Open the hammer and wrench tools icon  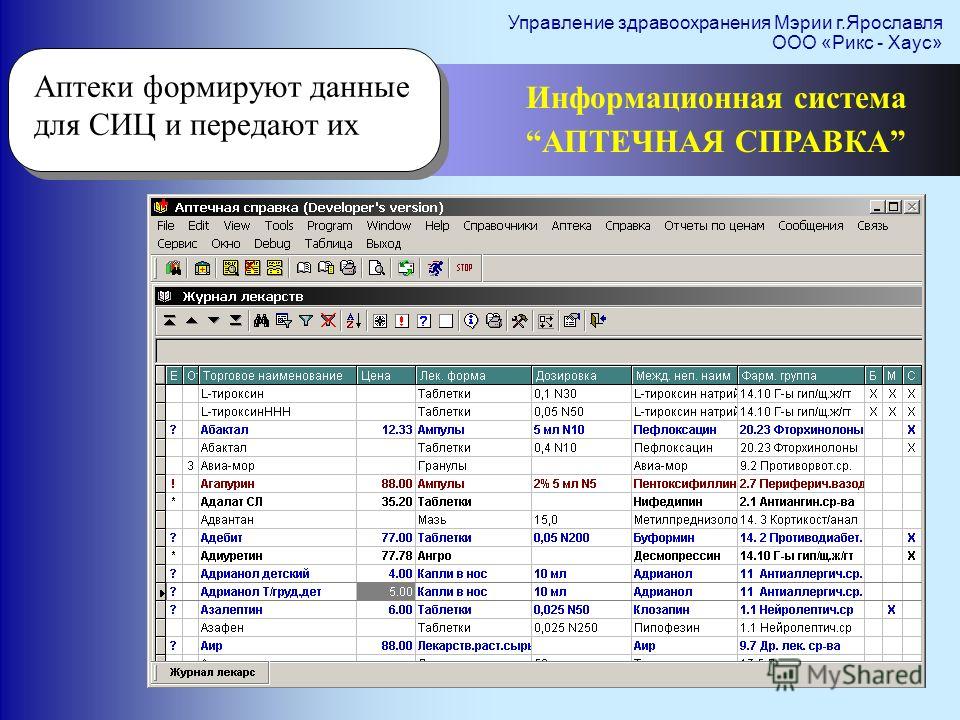coord(519,320)
